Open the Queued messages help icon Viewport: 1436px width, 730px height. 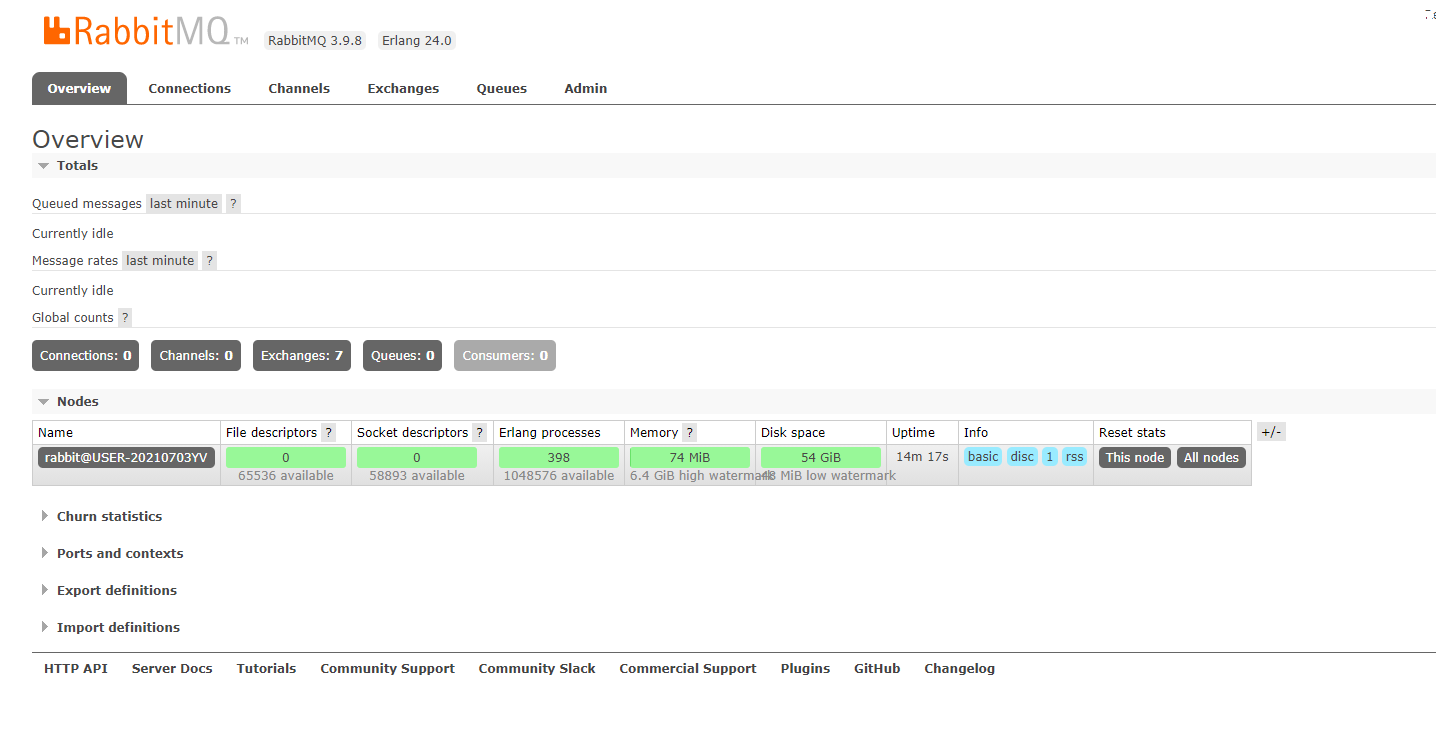[233, 204]
